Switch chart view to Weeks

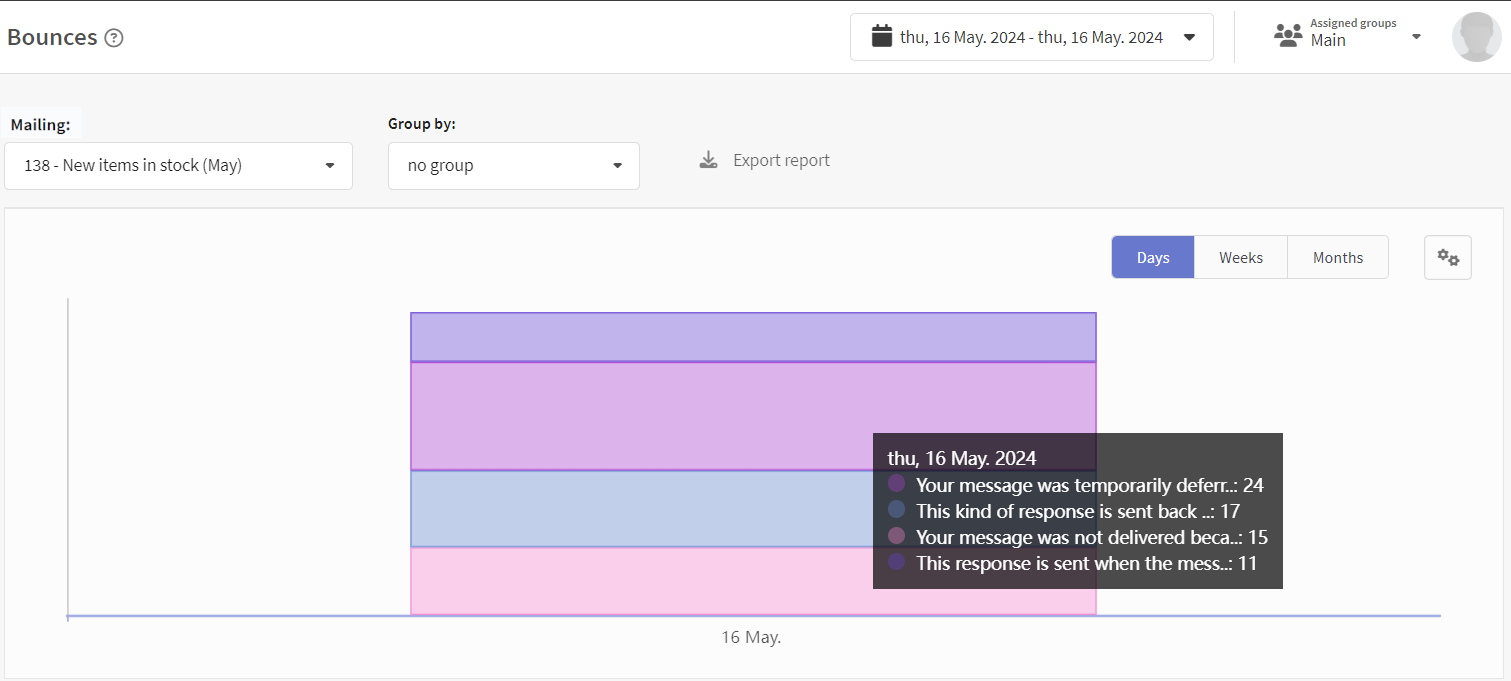pyautogui.click(x=1240, y=258)
